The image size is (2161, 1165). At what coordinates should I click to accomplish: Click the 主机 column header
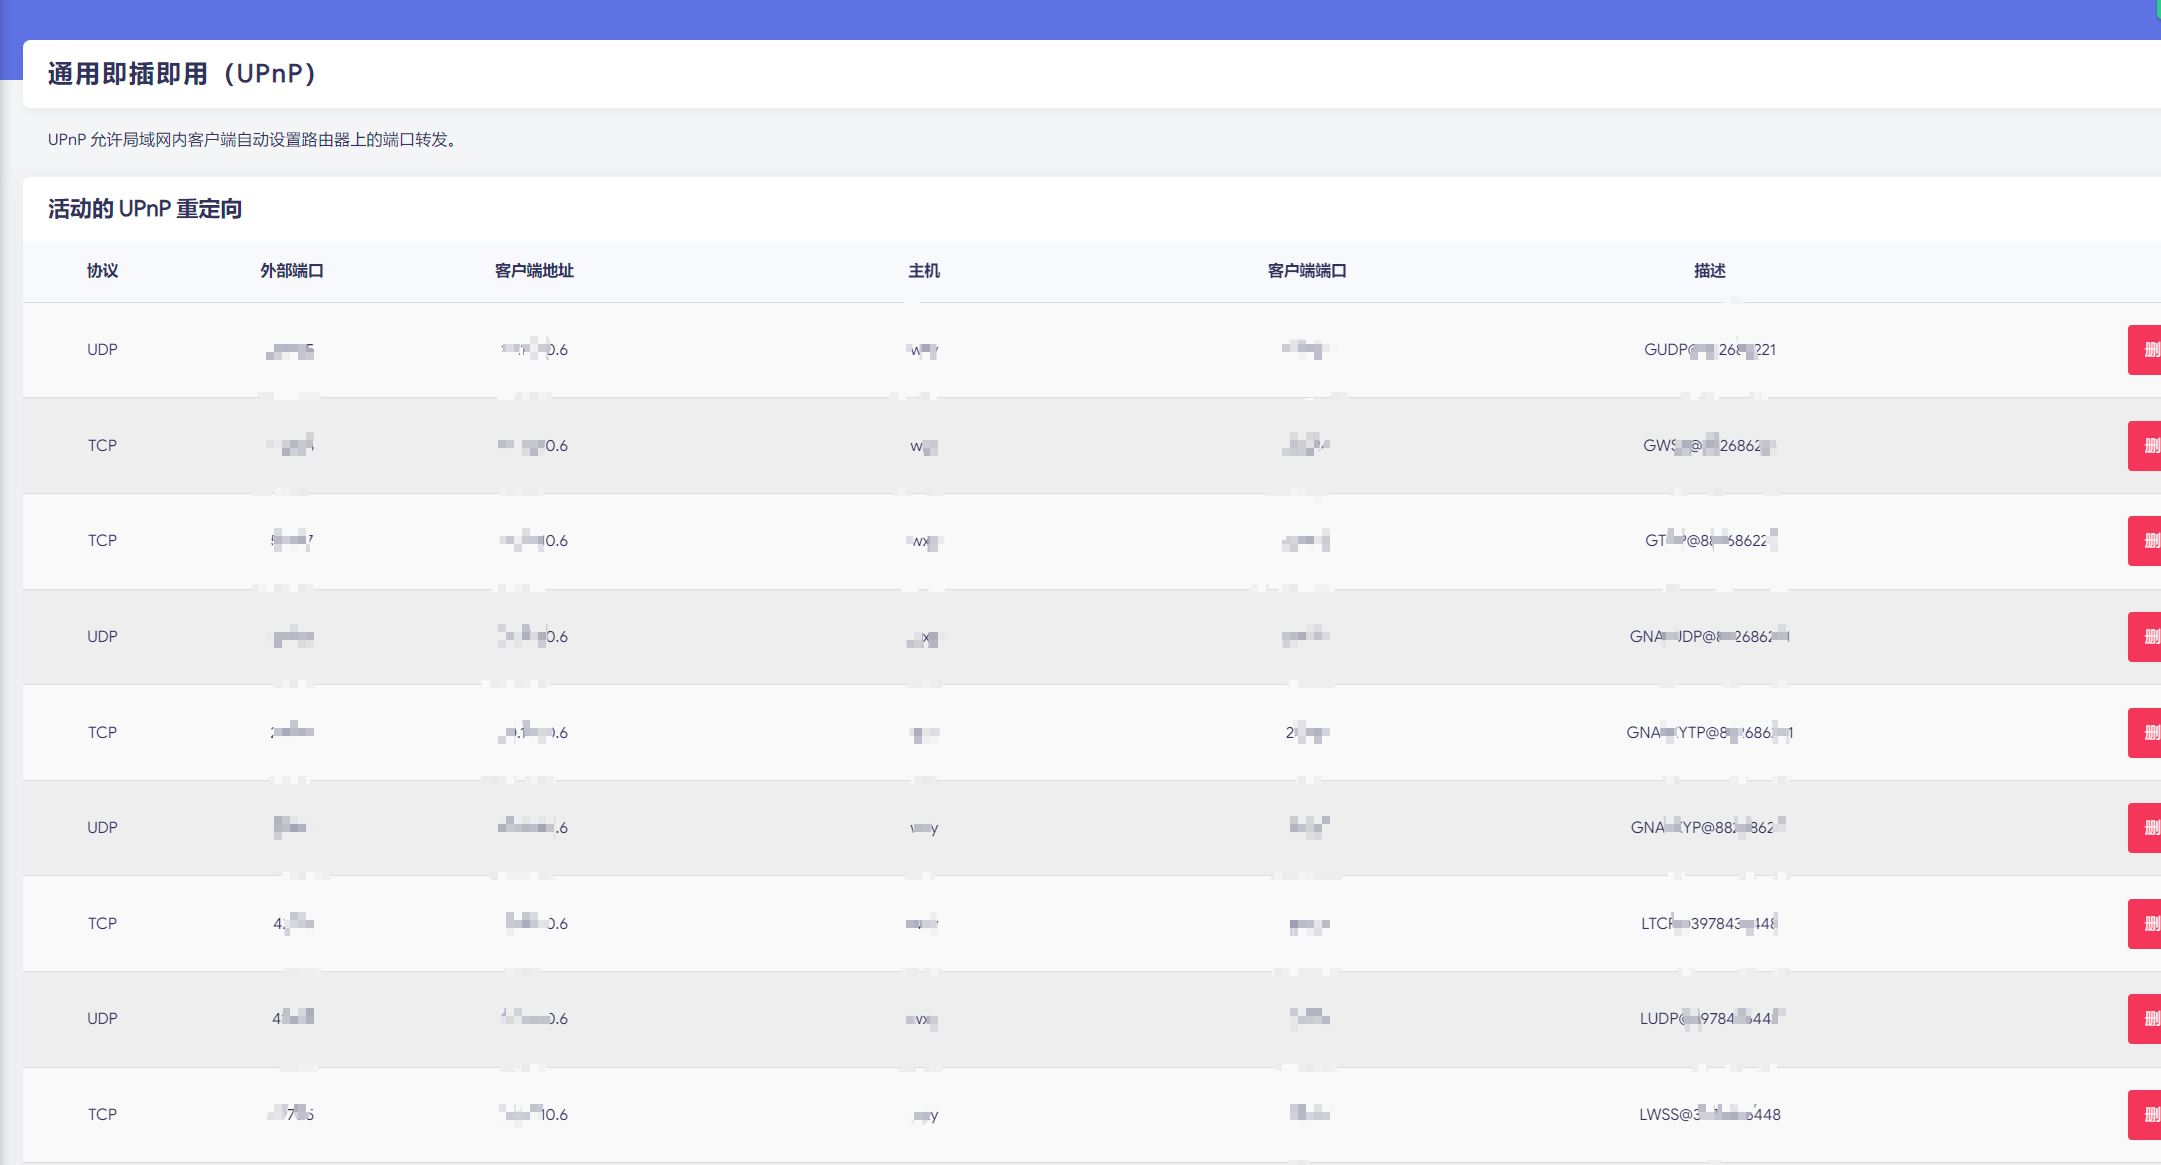[924, 271]
